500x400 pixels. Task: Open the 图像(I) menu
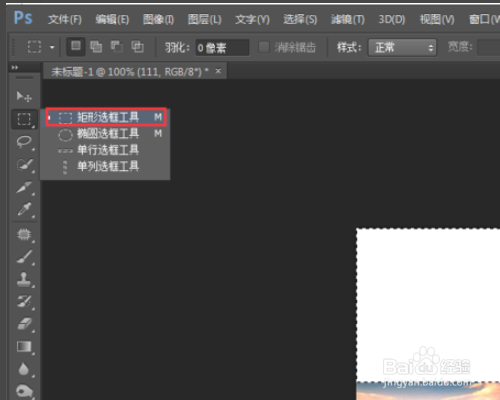tap(158, 20)
